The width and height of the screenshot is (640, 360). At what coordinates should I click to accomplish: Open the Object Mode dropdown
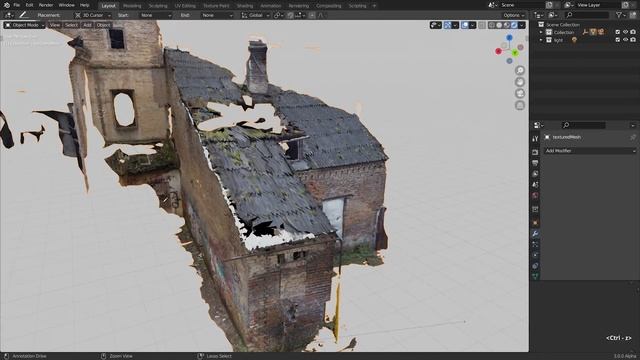24,25
